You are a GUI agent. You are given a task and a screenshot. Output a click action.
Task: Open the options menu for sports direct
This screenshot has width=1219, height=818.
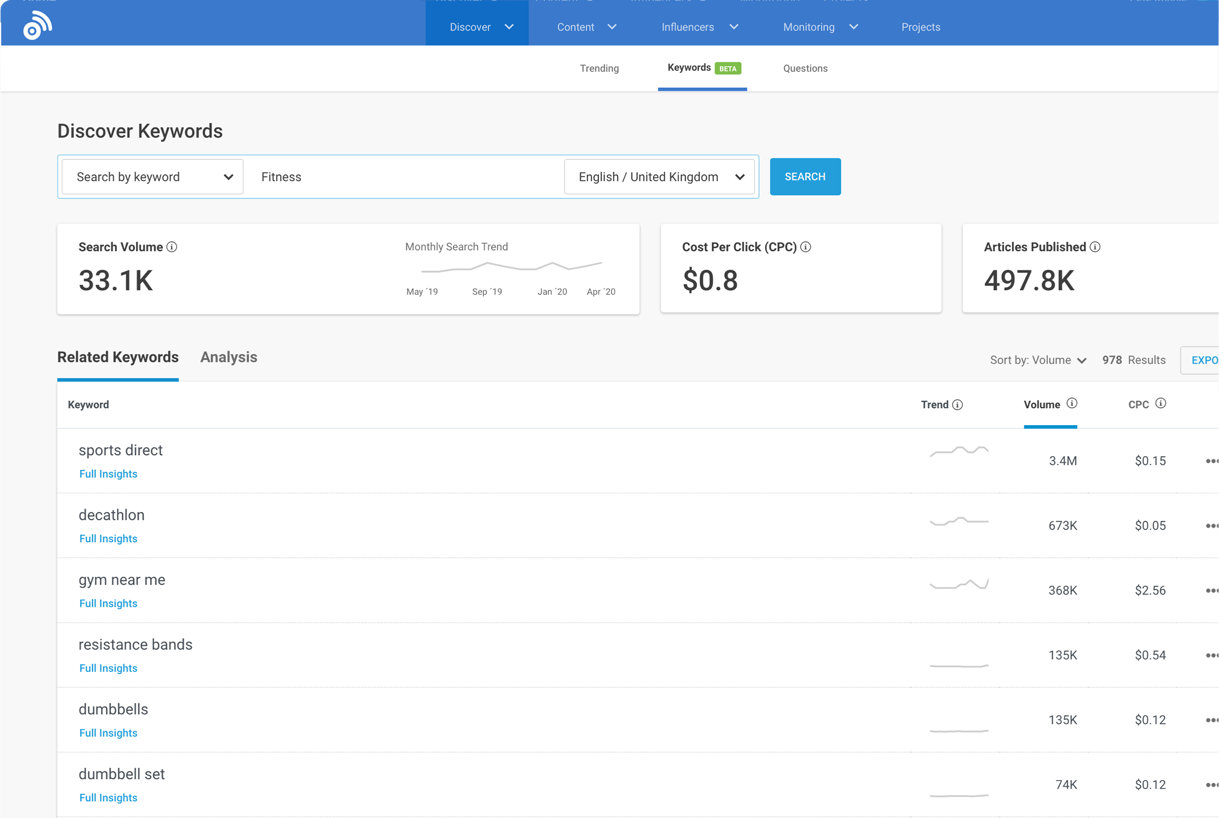click(x=1211, y=460)
